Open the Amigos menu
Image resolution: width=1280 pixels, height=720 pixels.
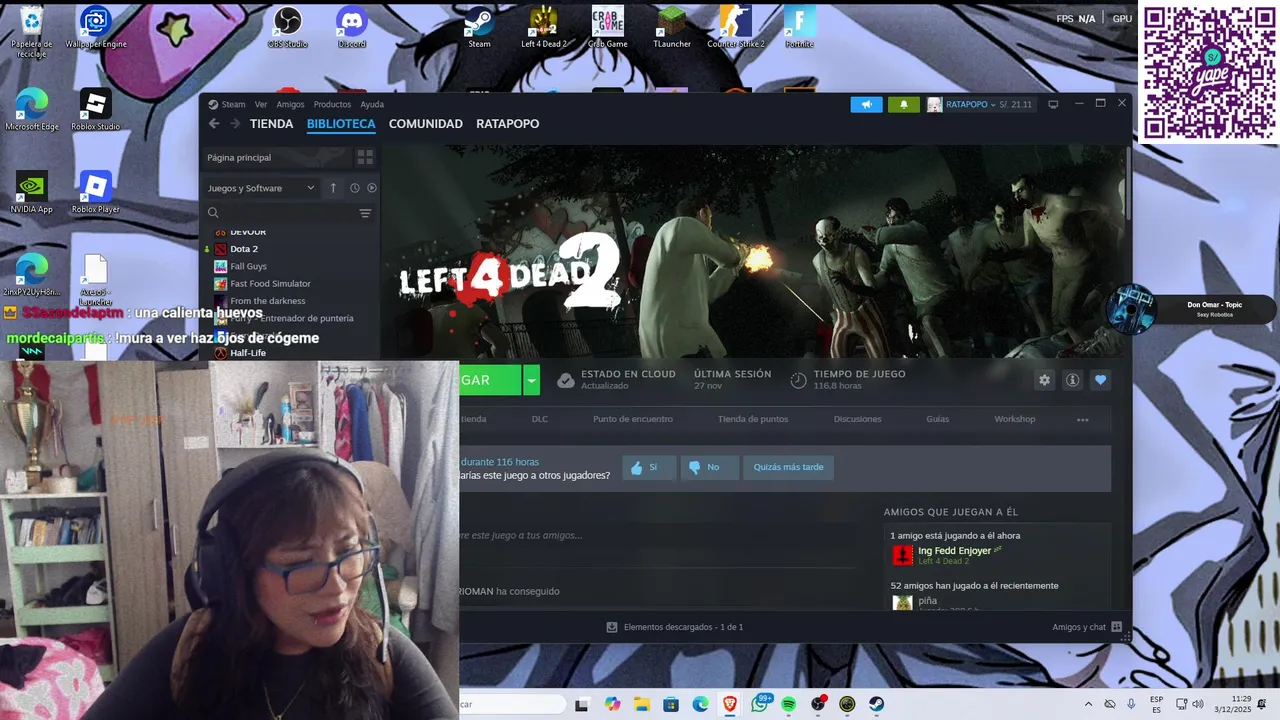290,104
